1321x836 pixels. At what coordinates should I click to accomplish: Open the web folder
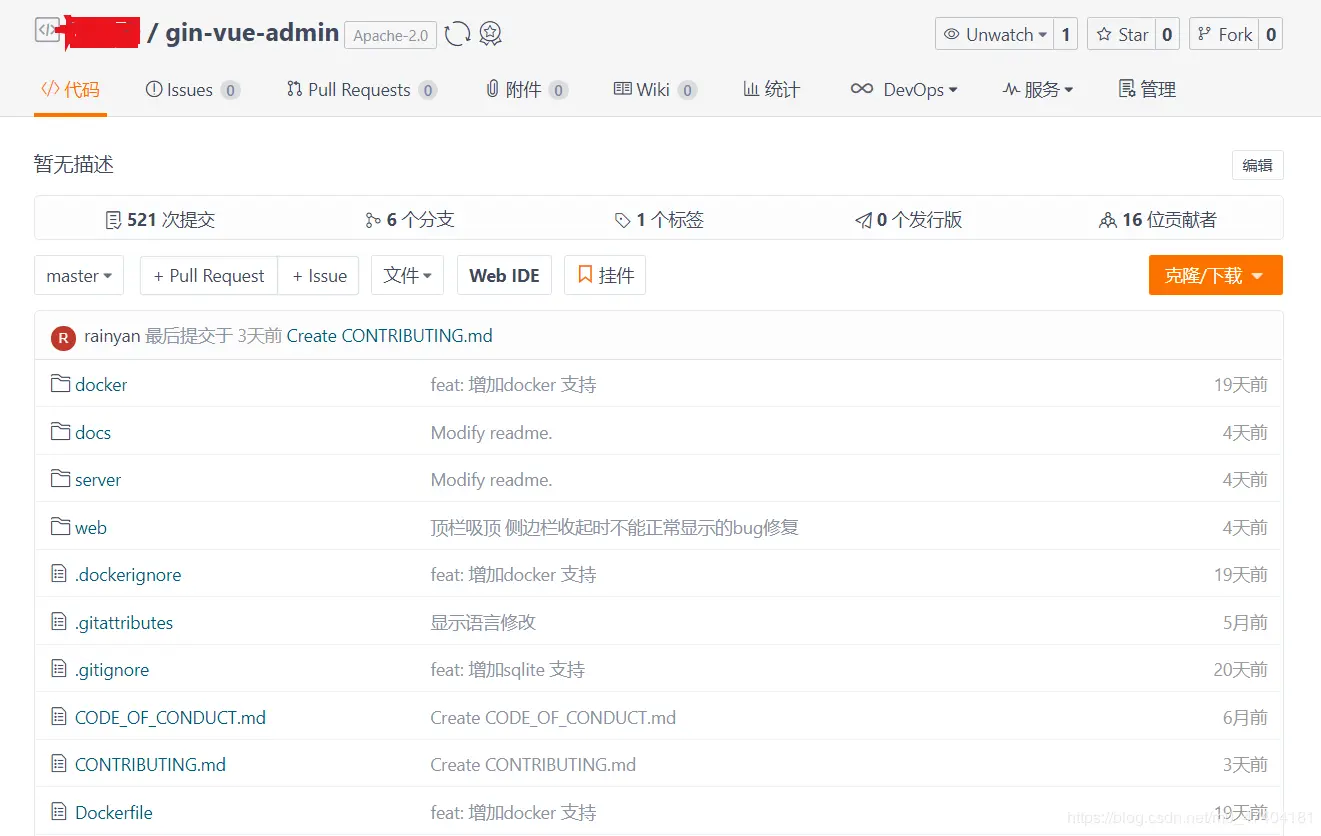click(x=91, y=528)
